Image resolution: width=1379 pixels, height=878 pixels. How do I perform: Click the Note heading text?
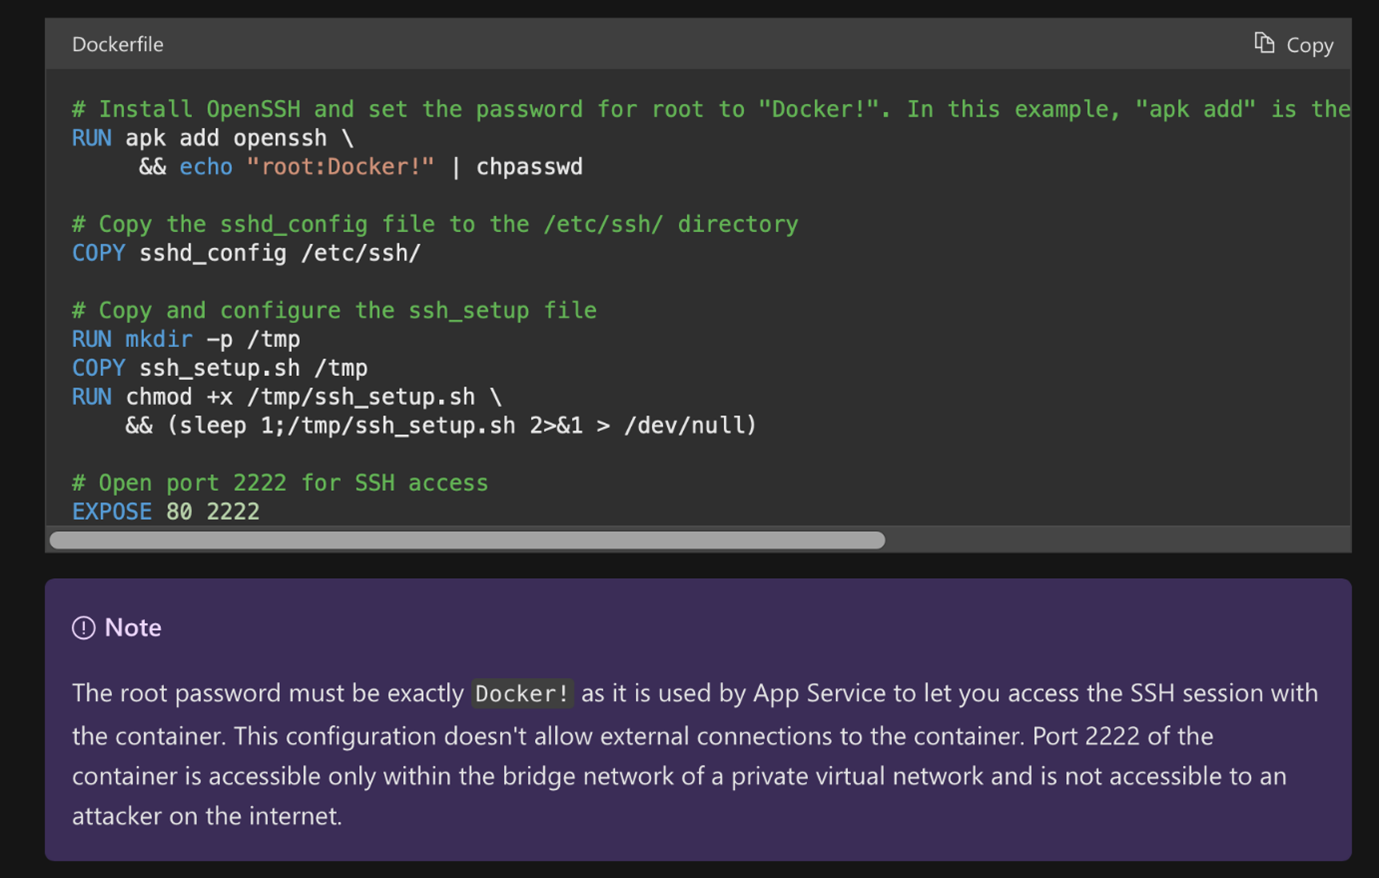click(132, 627)
